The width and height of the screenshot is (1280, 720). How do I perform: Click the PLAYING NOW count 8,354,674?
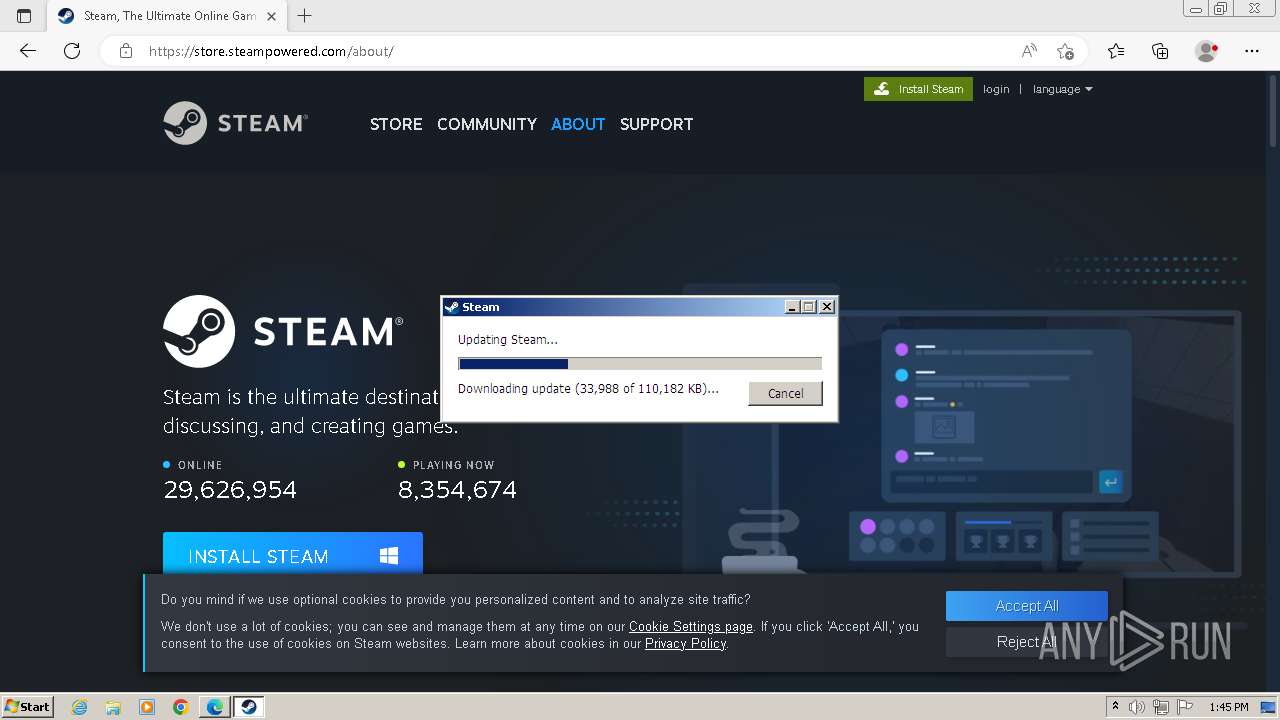coord(457,490)
